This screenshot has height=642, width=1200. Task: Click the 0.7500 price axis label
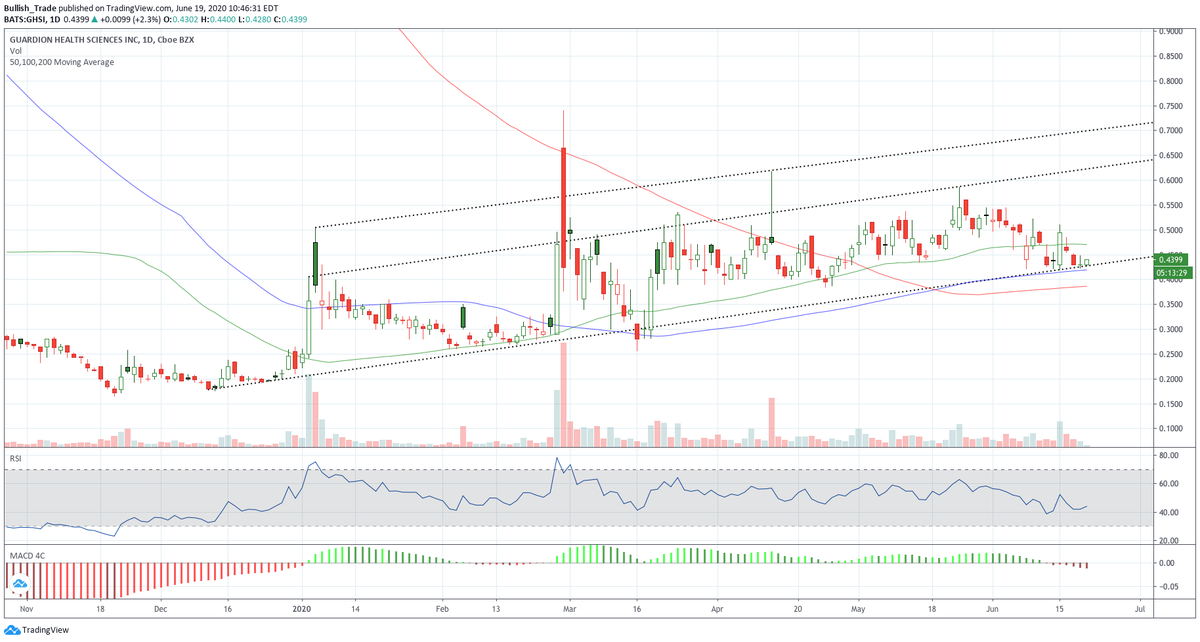coord(1169,105)
